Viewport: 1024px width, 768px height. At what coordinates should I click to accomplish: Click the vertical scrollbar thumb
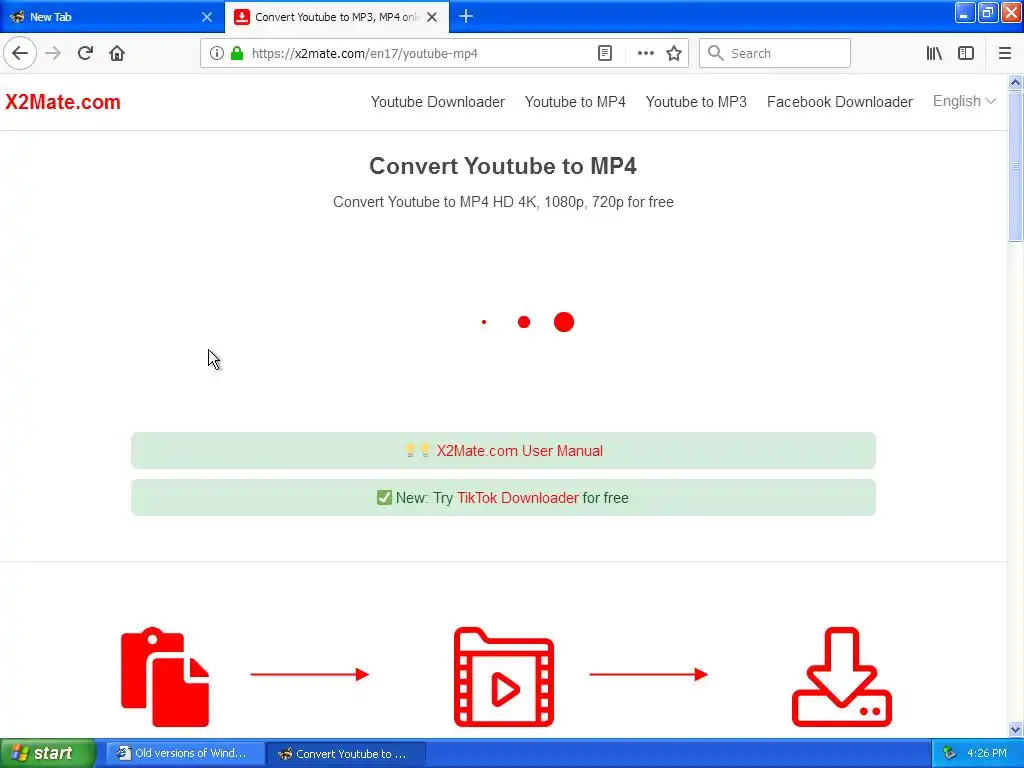pos(1015,167)
